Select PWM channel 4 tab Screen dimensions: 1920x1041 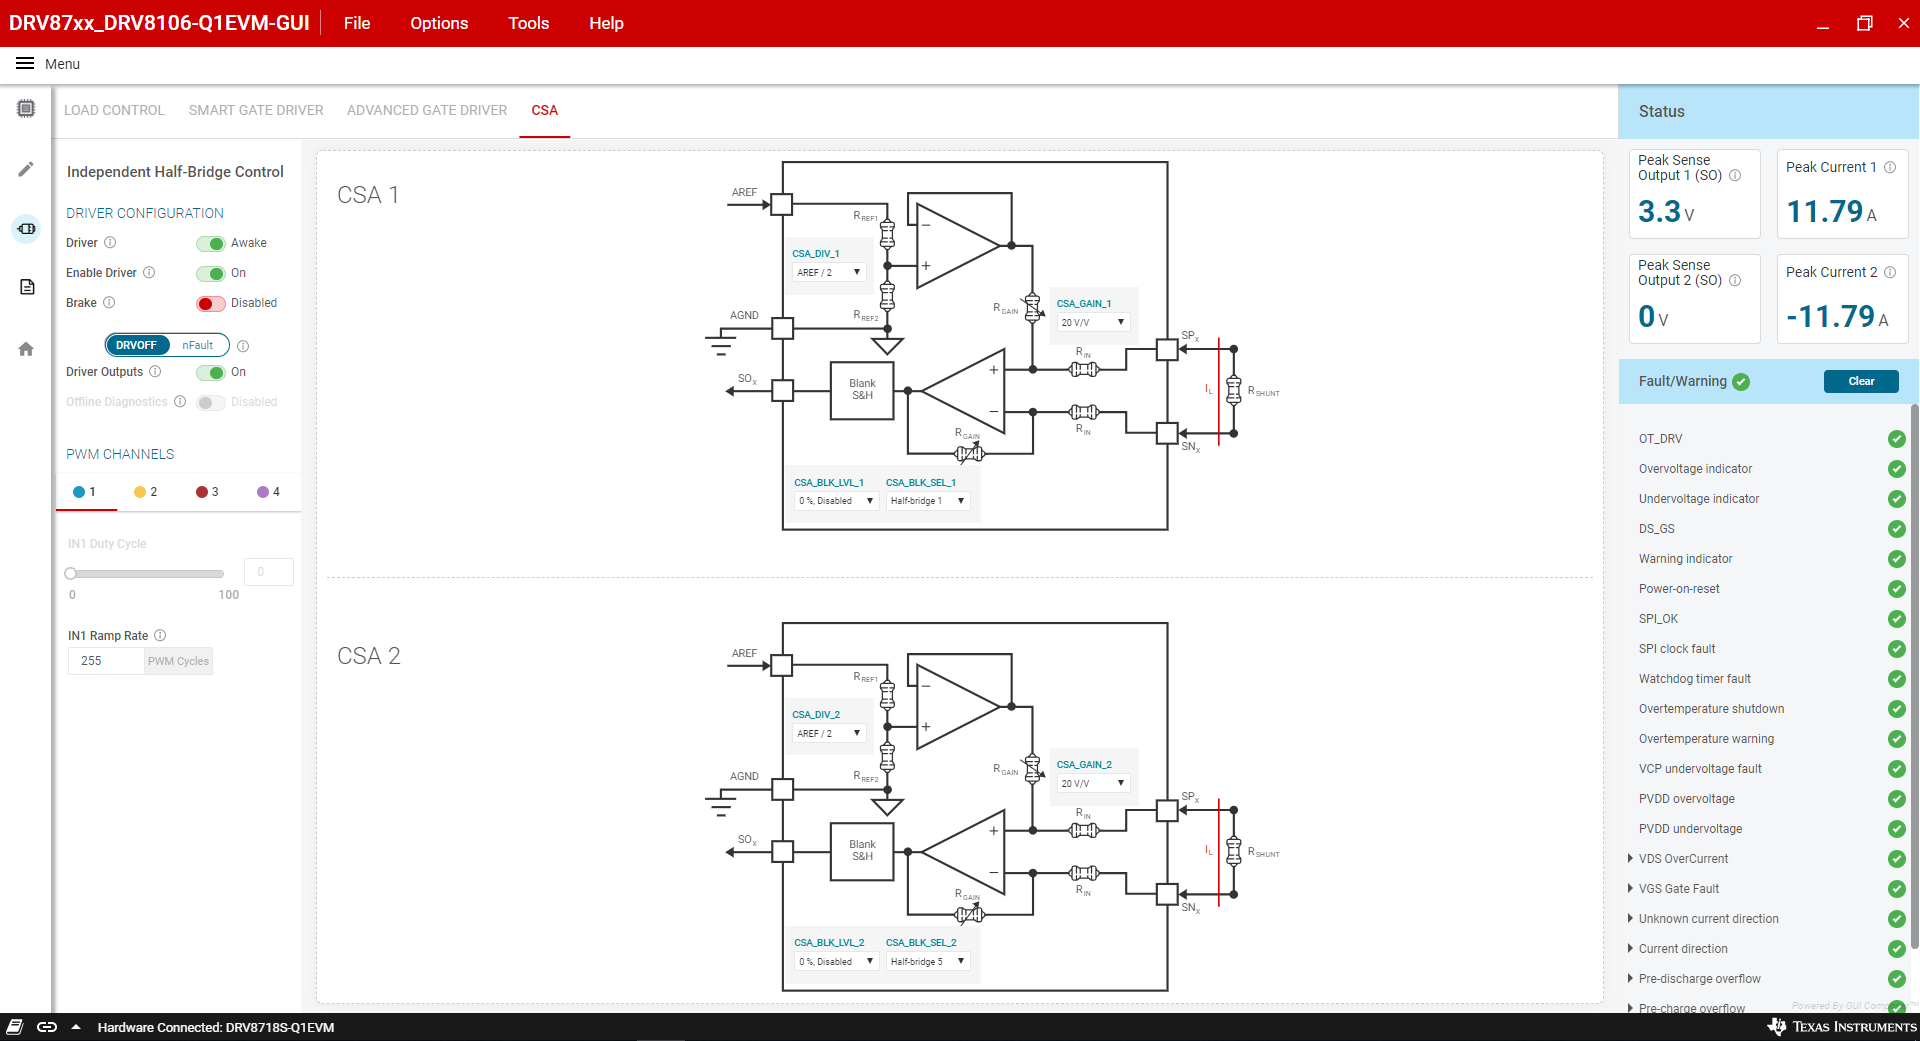pyautogui.click(x=268, y=492)
